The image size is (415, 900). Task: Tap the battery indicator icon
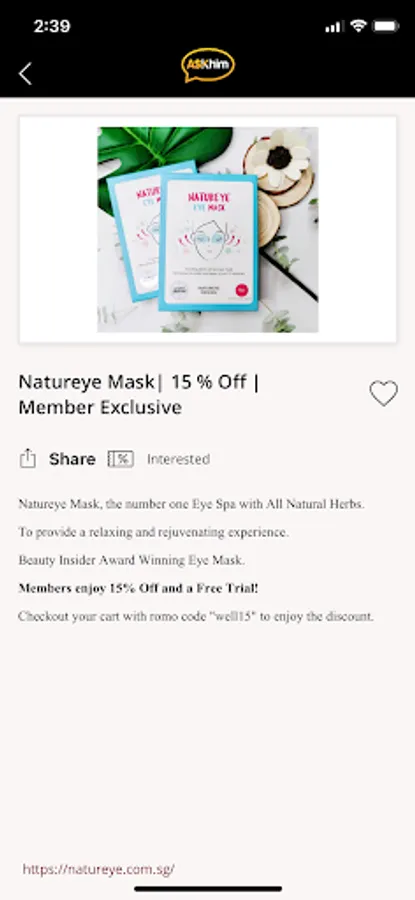[x=386, y=26]
